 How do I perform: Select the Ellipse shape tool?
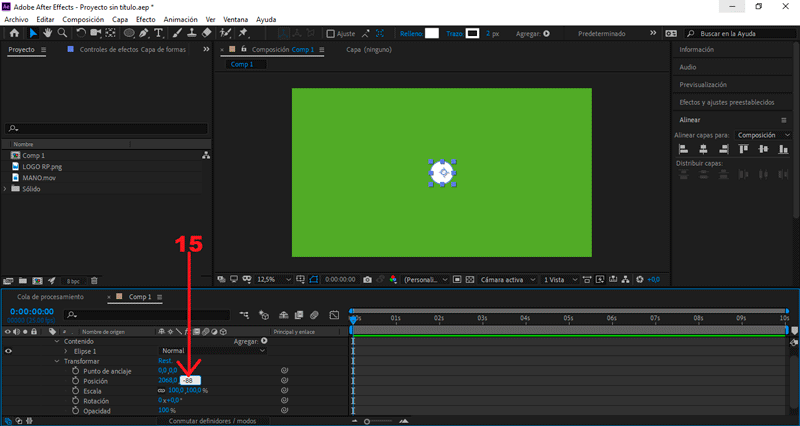point(129,33)
